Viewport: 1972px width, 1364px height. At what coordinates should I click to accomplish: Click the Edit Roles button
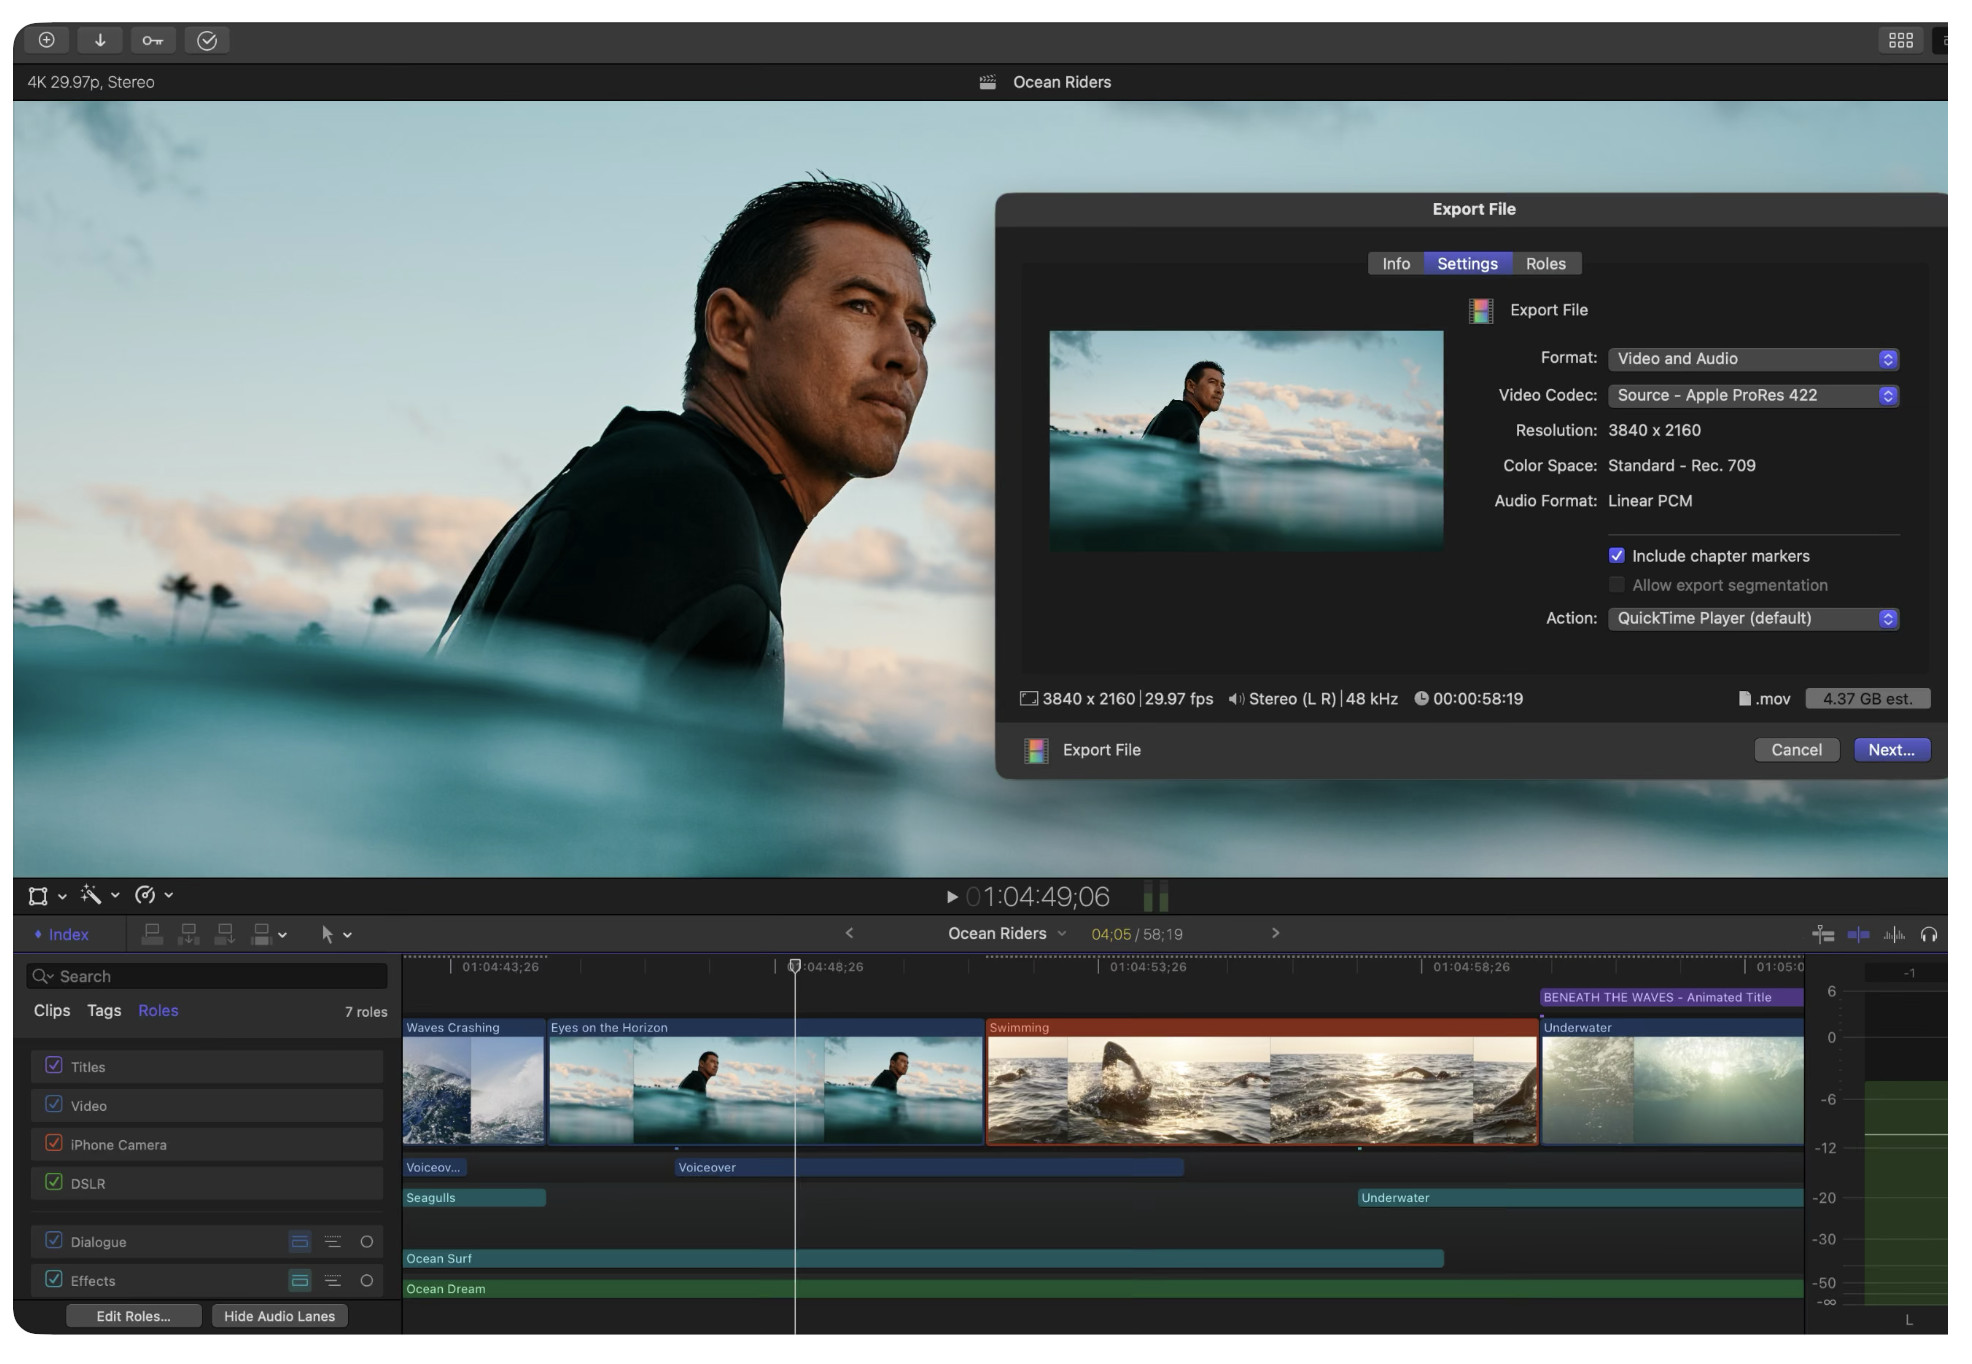[x=133, y=1316]
